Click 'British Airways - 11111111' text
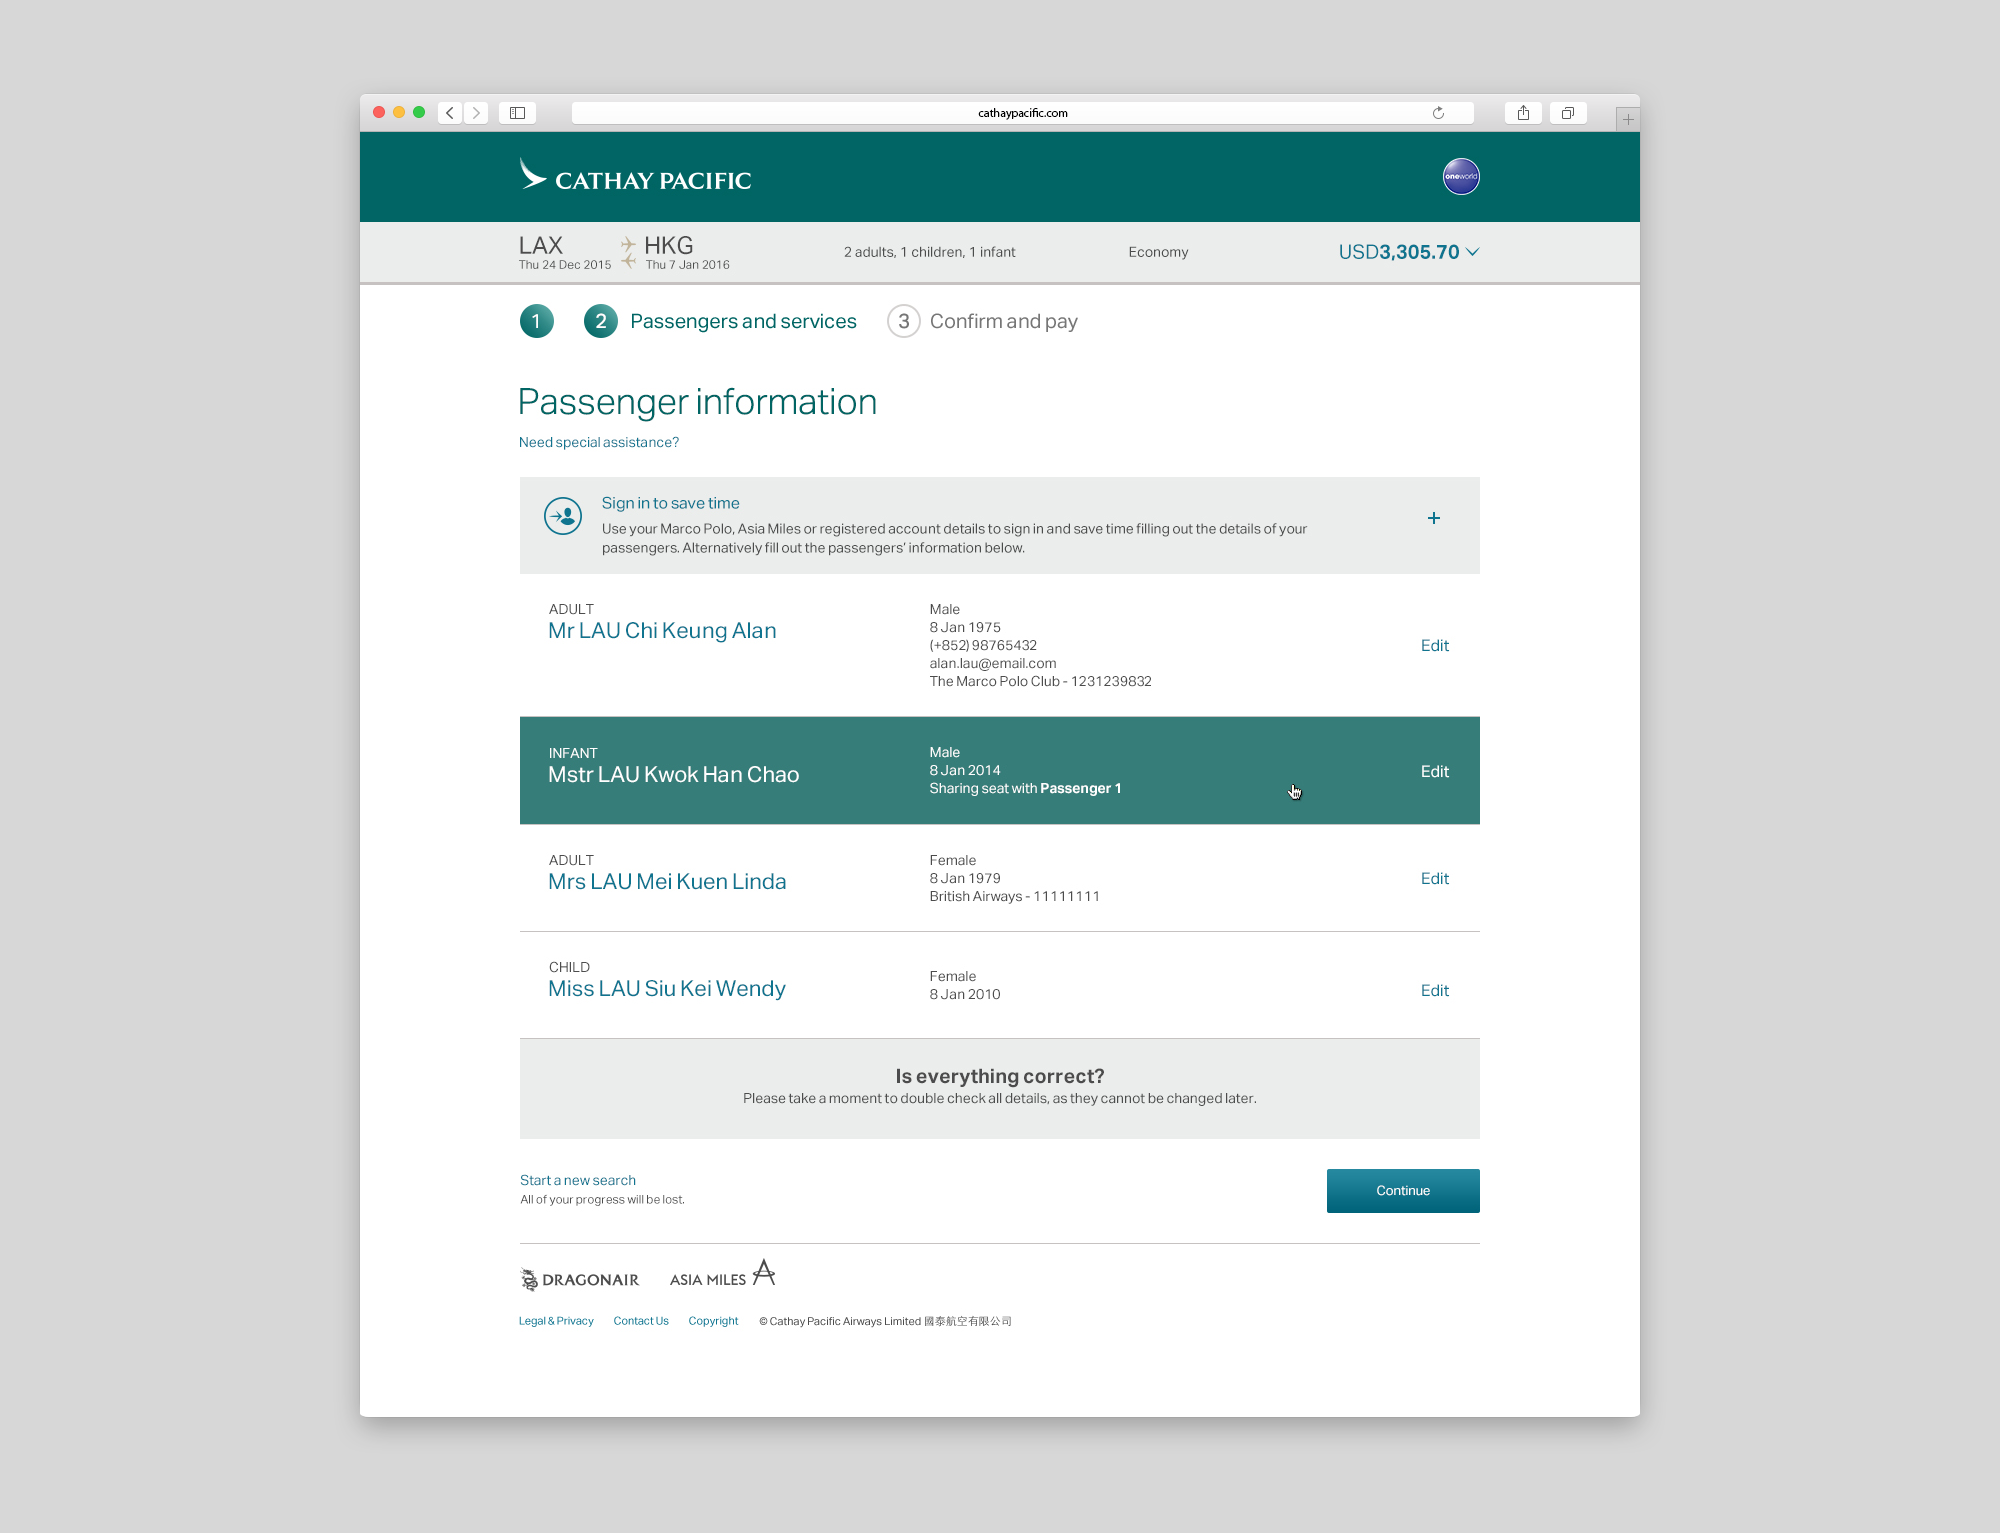2000x1533 pixels. click(x=1014, y=897)
